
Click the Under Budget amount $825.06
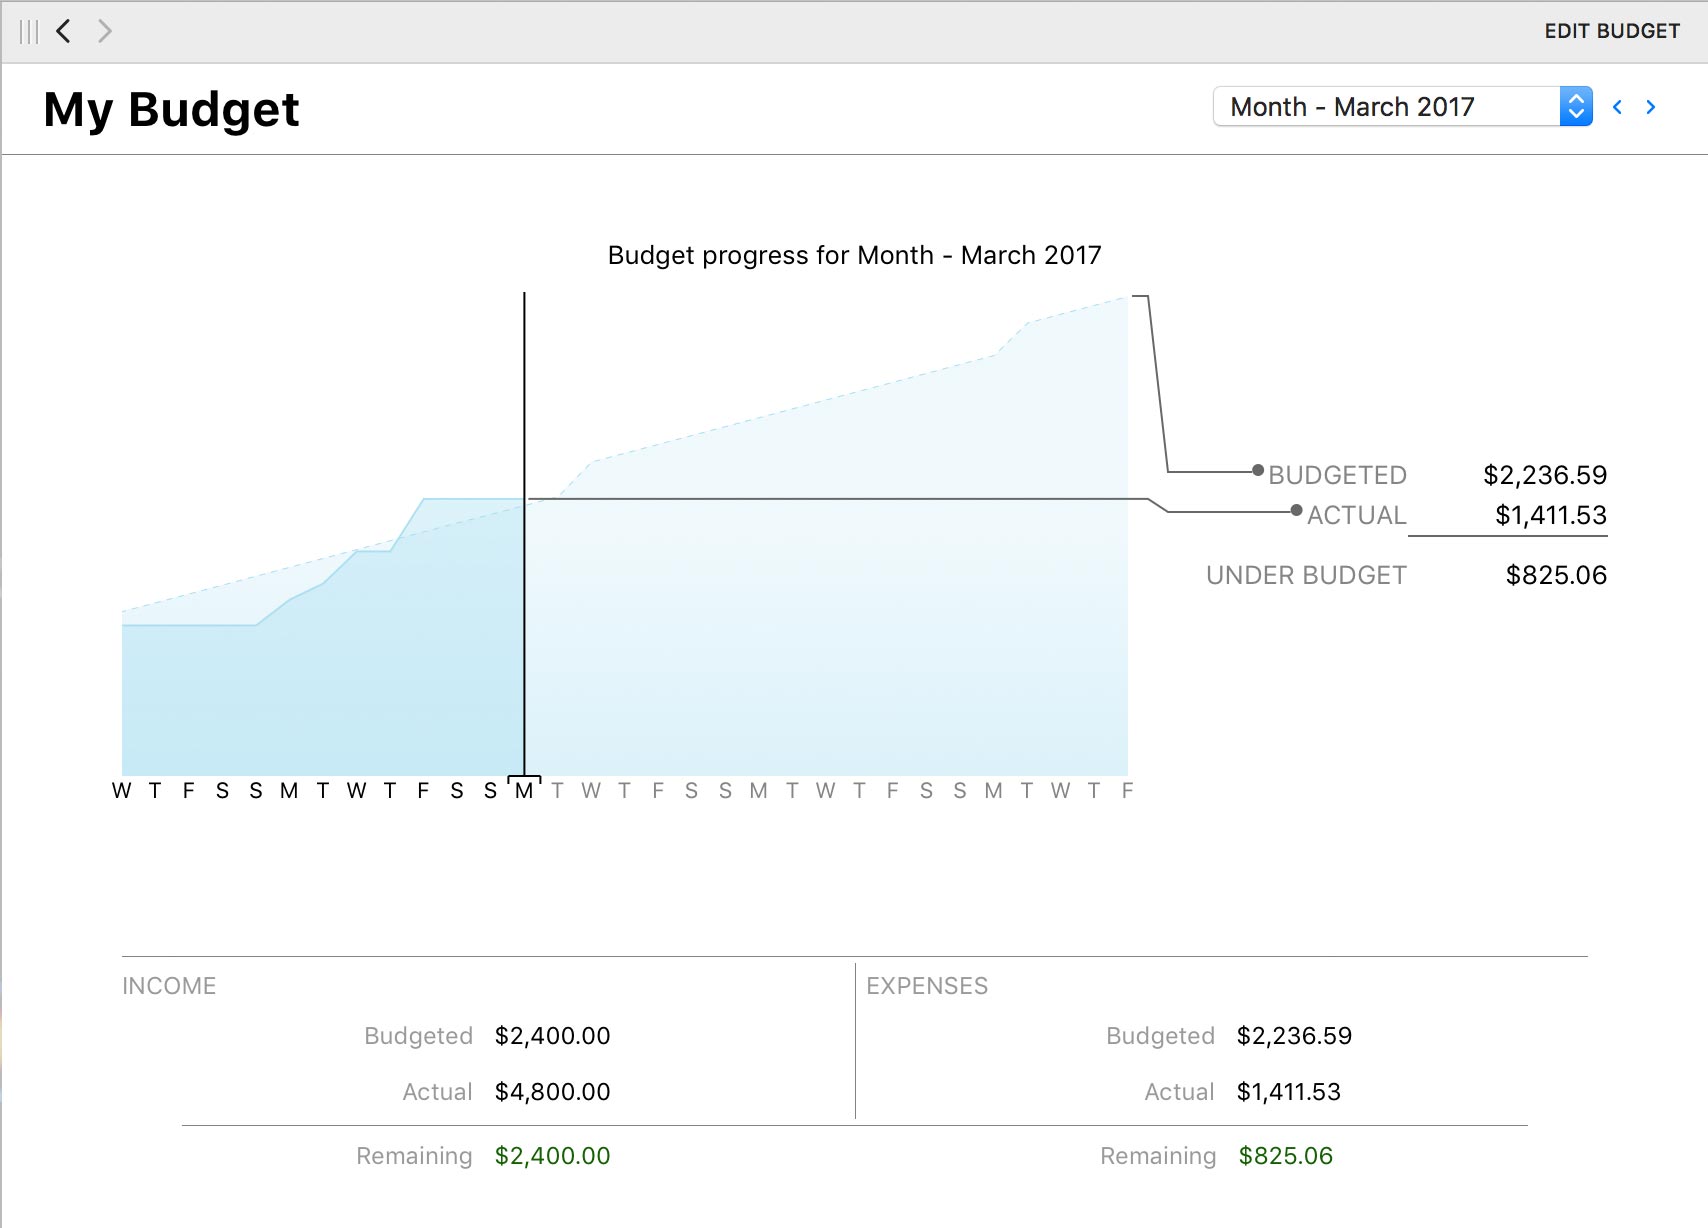pyautogui.click(x=1556, y=575)
